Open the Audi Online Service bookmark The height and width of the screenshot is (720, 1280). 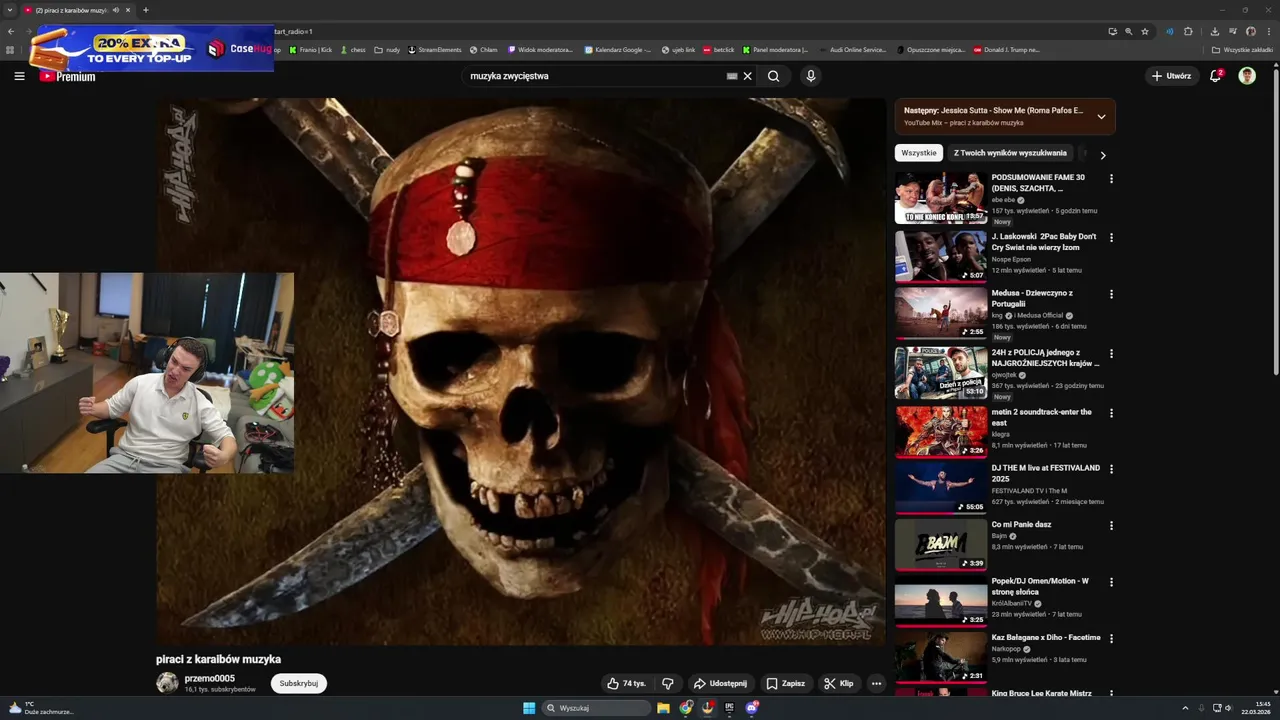click(x=853, y=49)
